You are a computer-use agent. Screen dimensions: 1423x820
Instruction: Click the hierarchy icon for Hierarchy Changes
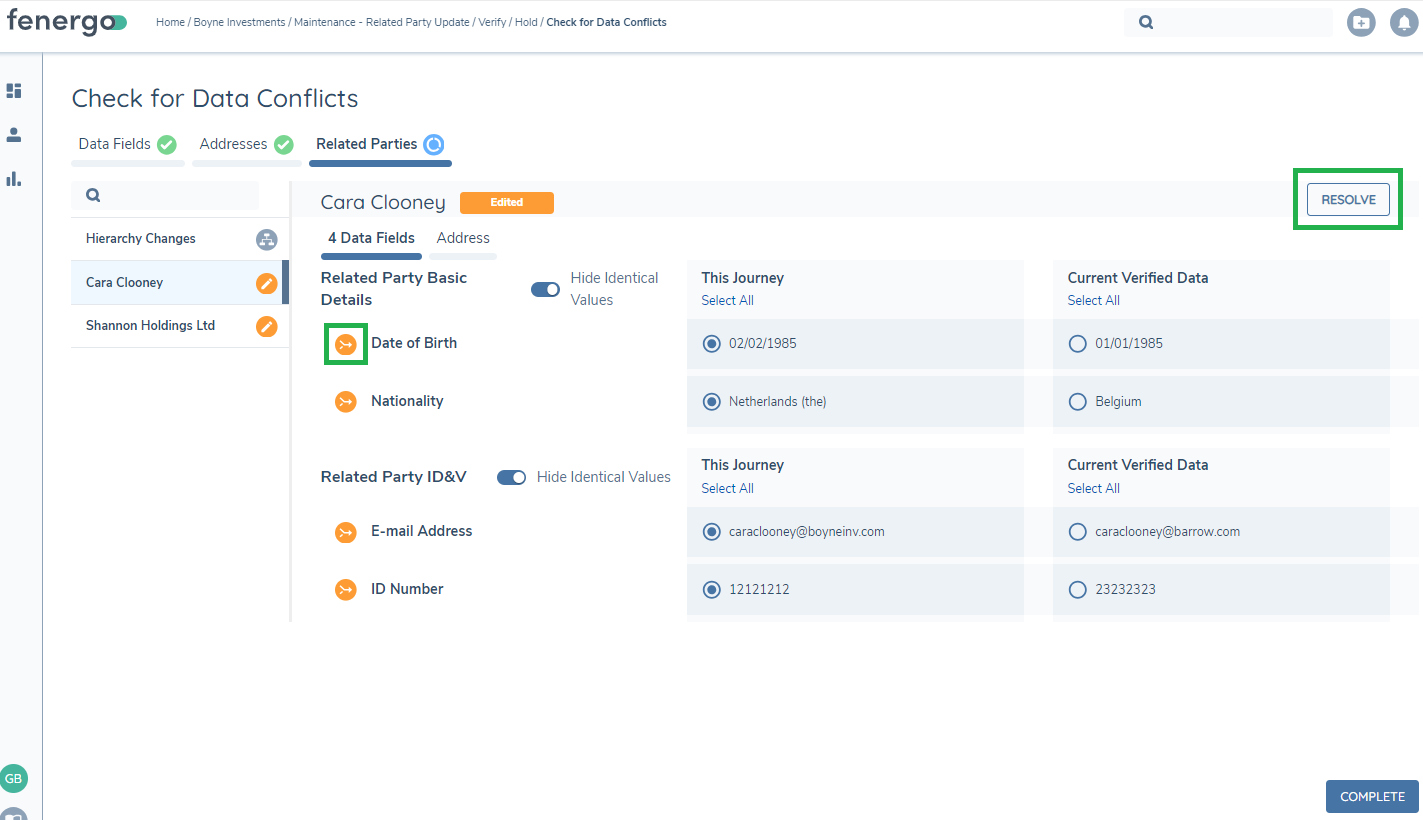coord(266,239)
